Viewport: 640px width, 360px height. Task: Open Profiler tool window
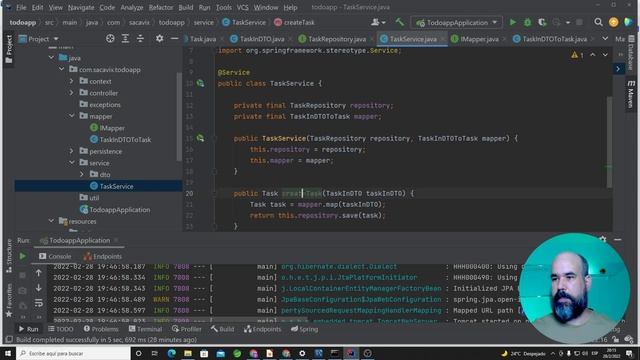point(187,329)
